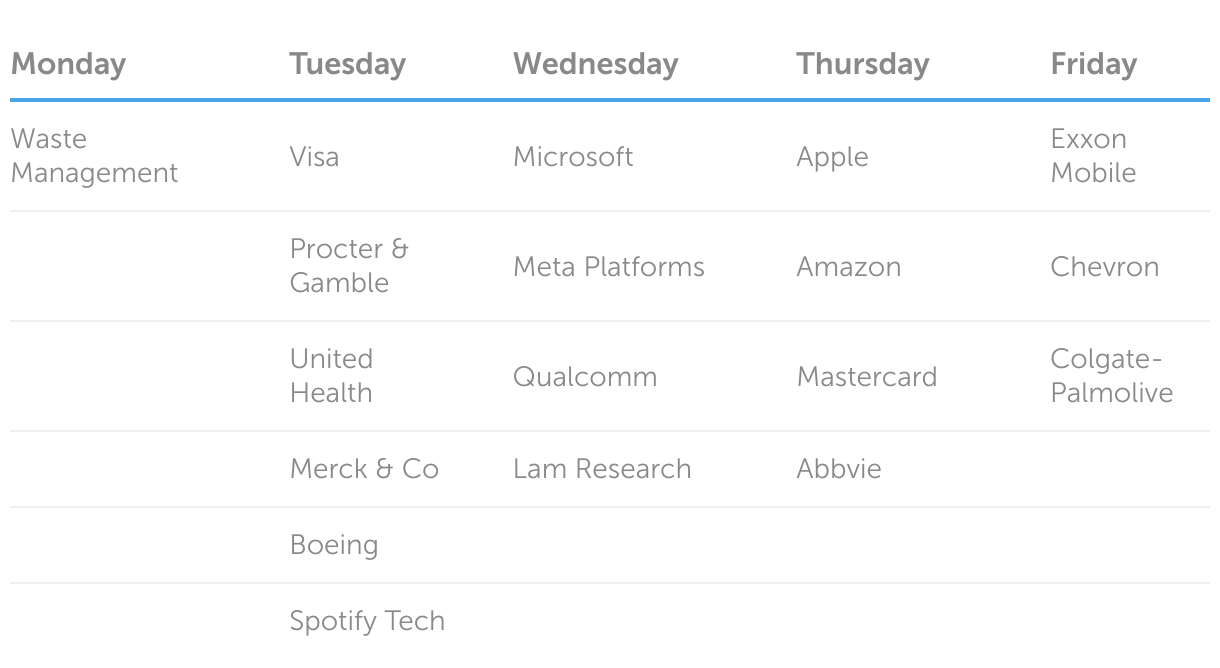Screen dimensions: 1220x668
Task: Select the Friday column header
Action: click(1093, 64)
